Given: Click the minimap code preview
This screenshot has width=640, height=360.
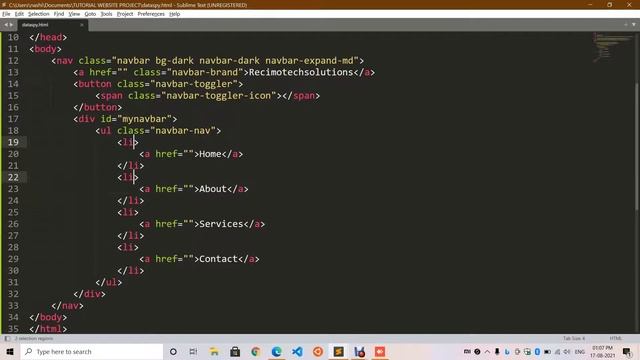Looking at the screenshot, I should (x=612, y=47).
